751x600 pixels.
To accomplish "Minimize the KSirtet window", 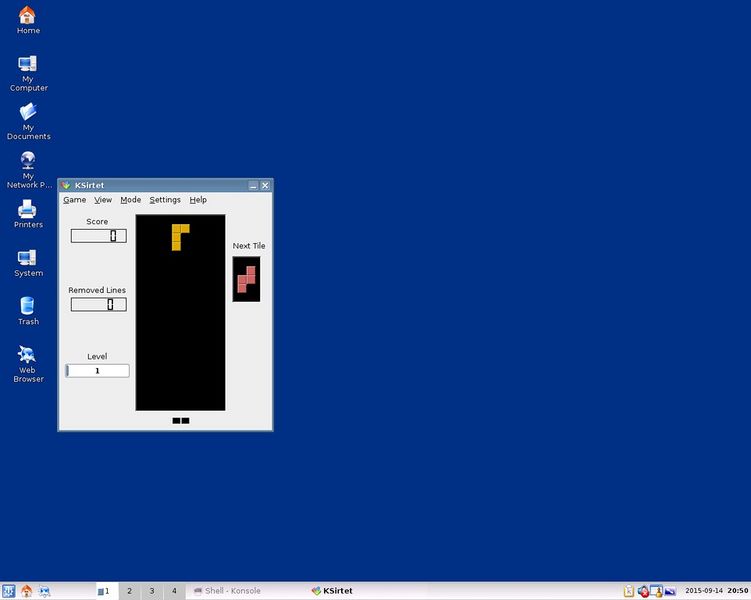I will (253, 186).
